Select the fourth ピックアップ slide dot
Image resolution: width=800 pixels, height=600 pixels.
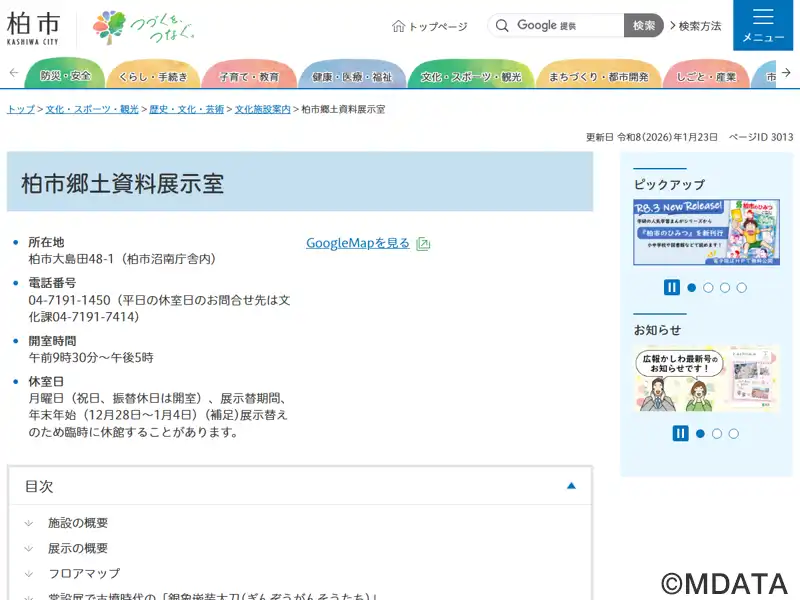pos(741,288)
